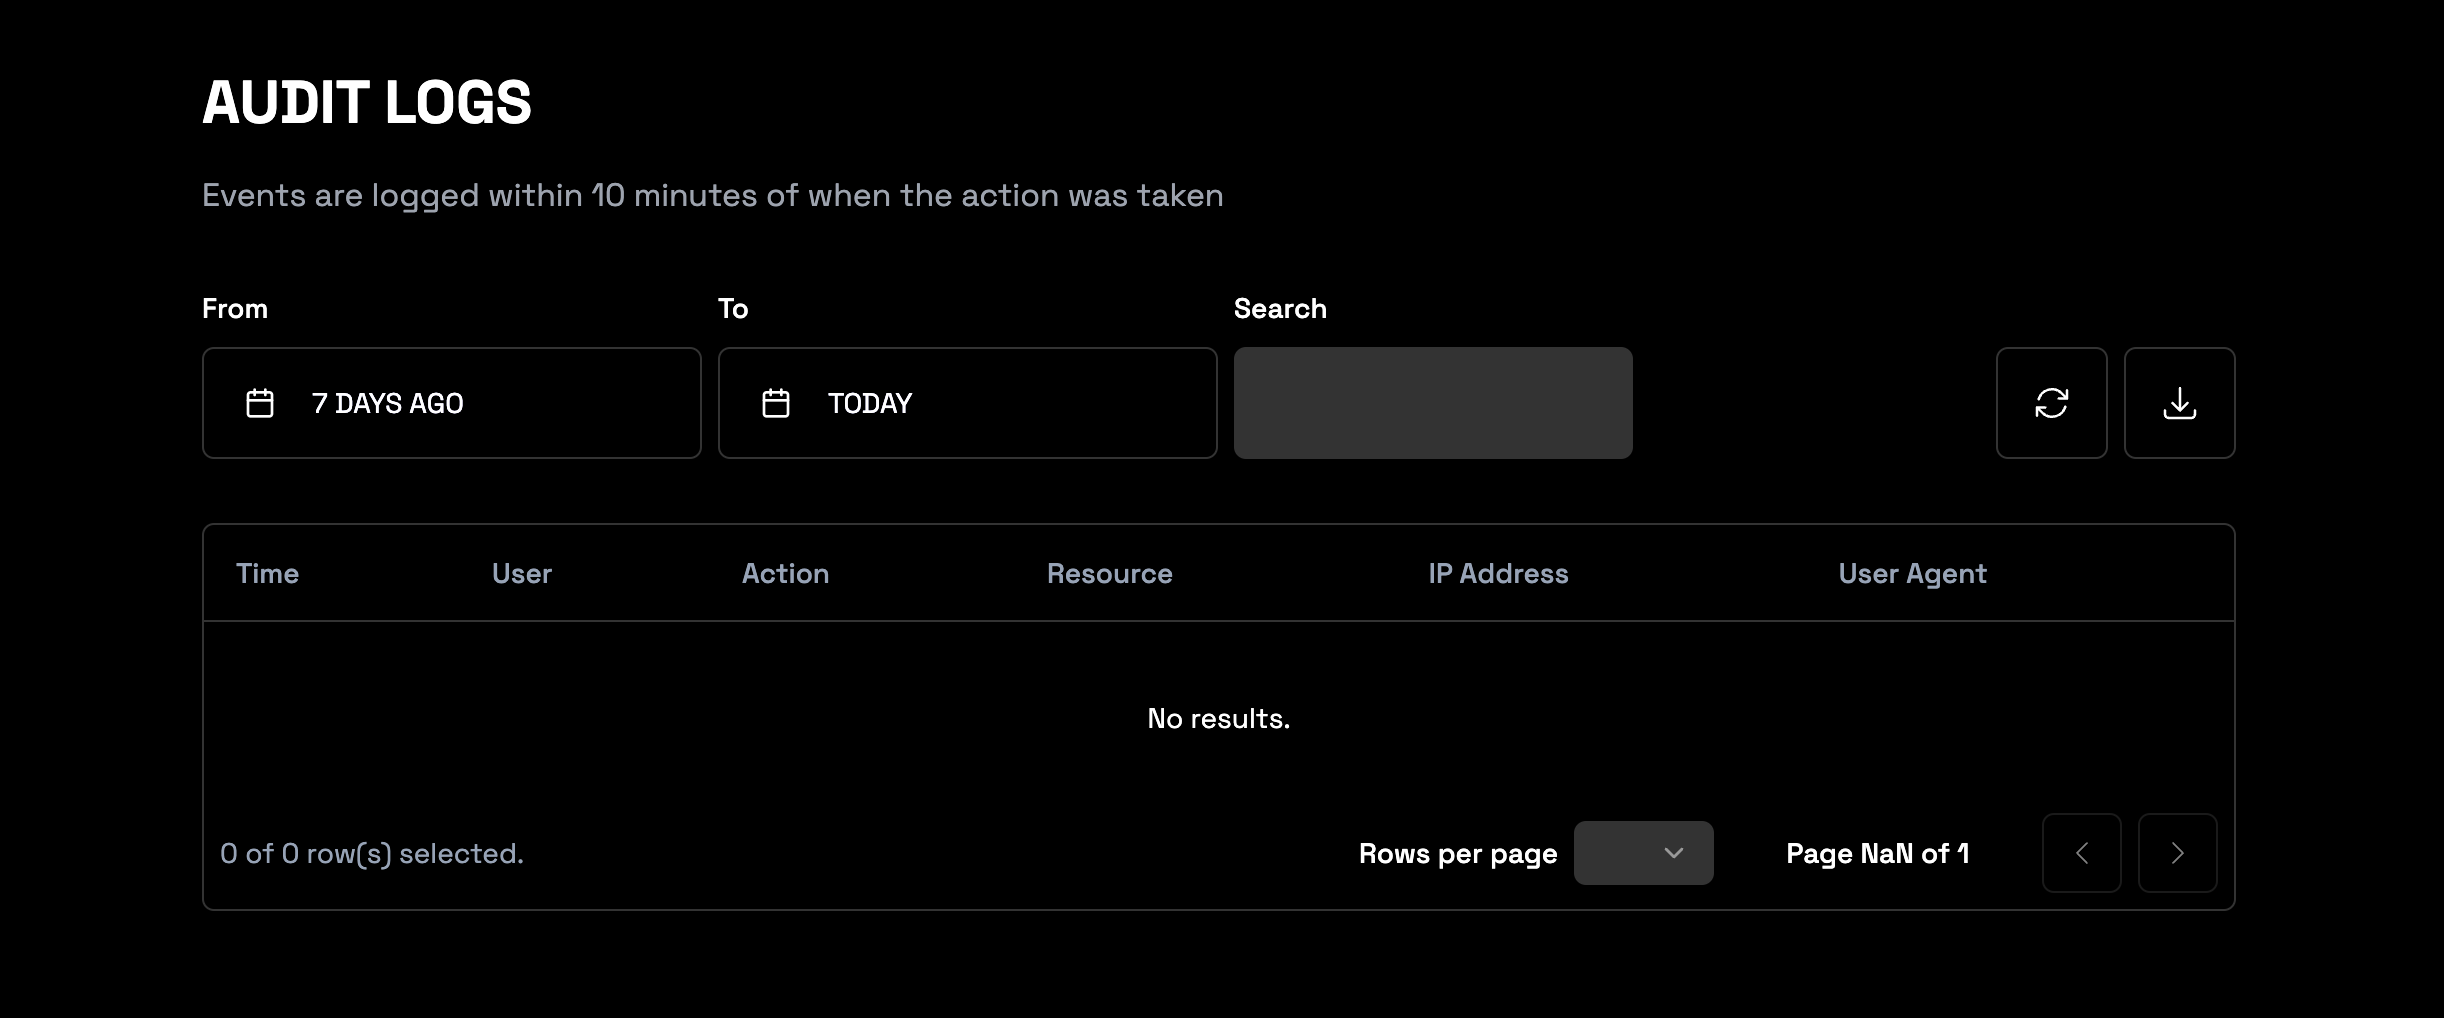Refresh the audit logs list
The width and height of the screenshot is (2444, 1018).
point(2051,402)
